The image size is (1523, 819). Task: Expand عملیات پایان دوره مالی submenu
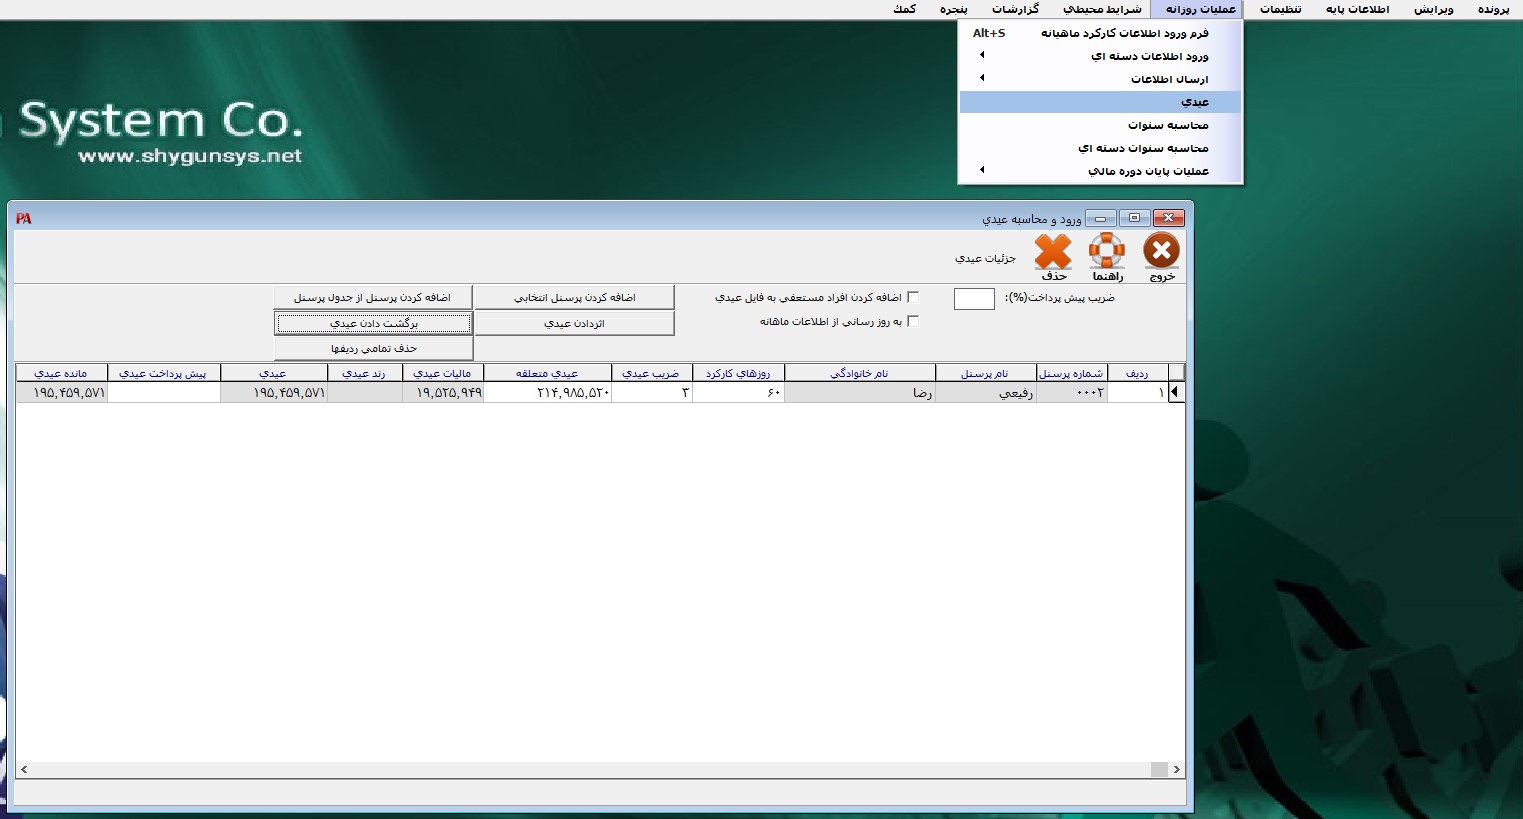tap(982, 171)
